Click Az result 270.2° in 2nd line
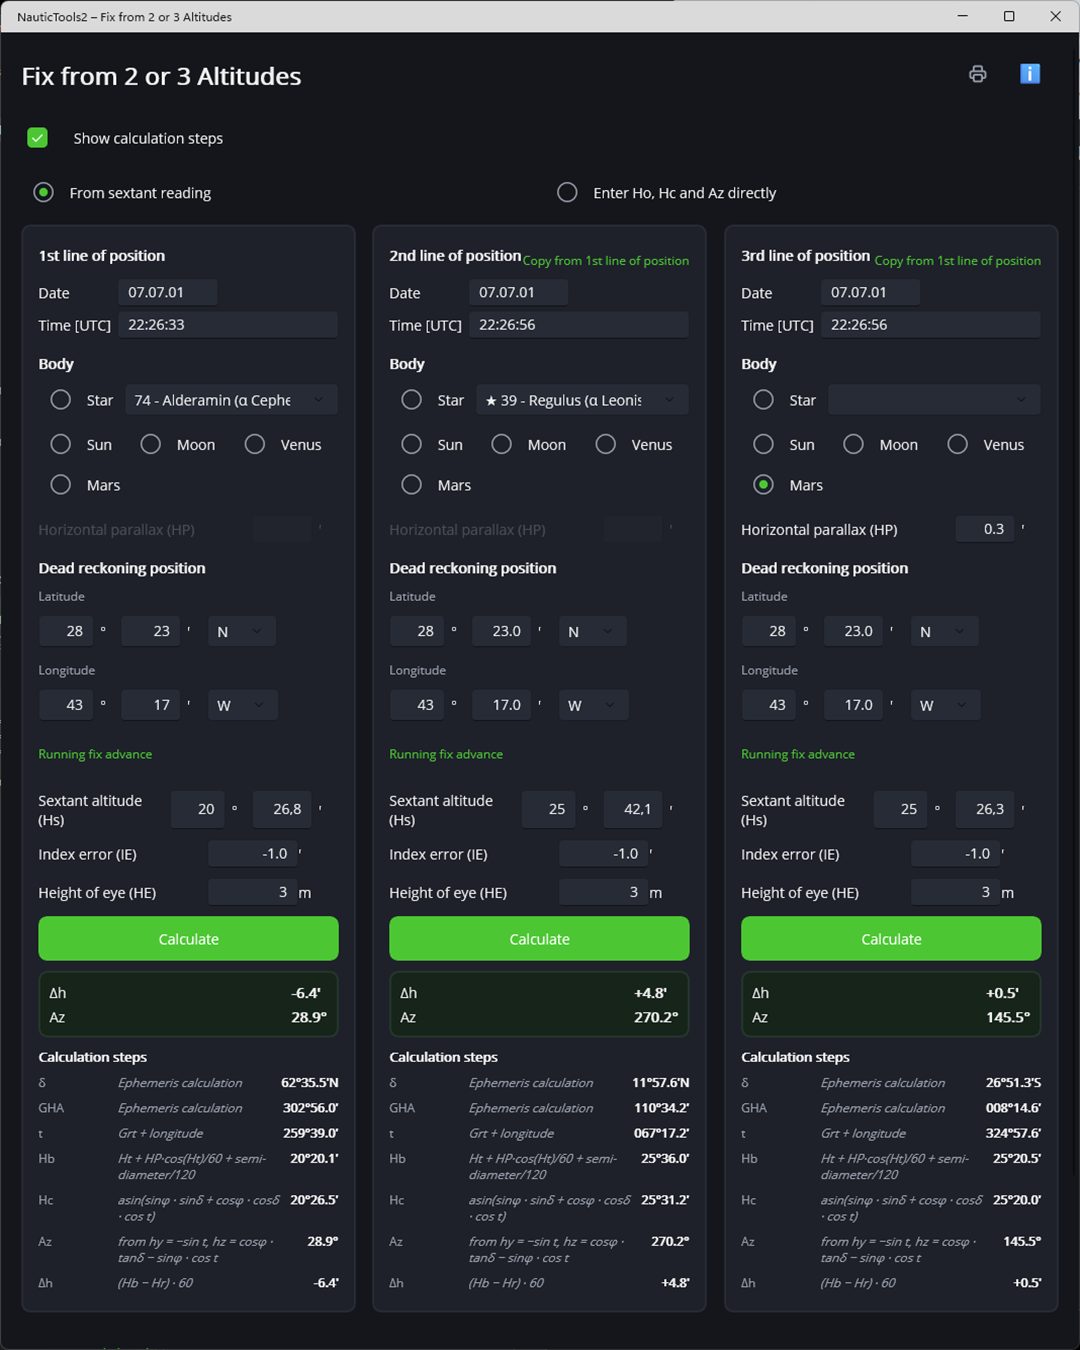Viewport: 1080px width, 1350px height. pos(656,1017)
